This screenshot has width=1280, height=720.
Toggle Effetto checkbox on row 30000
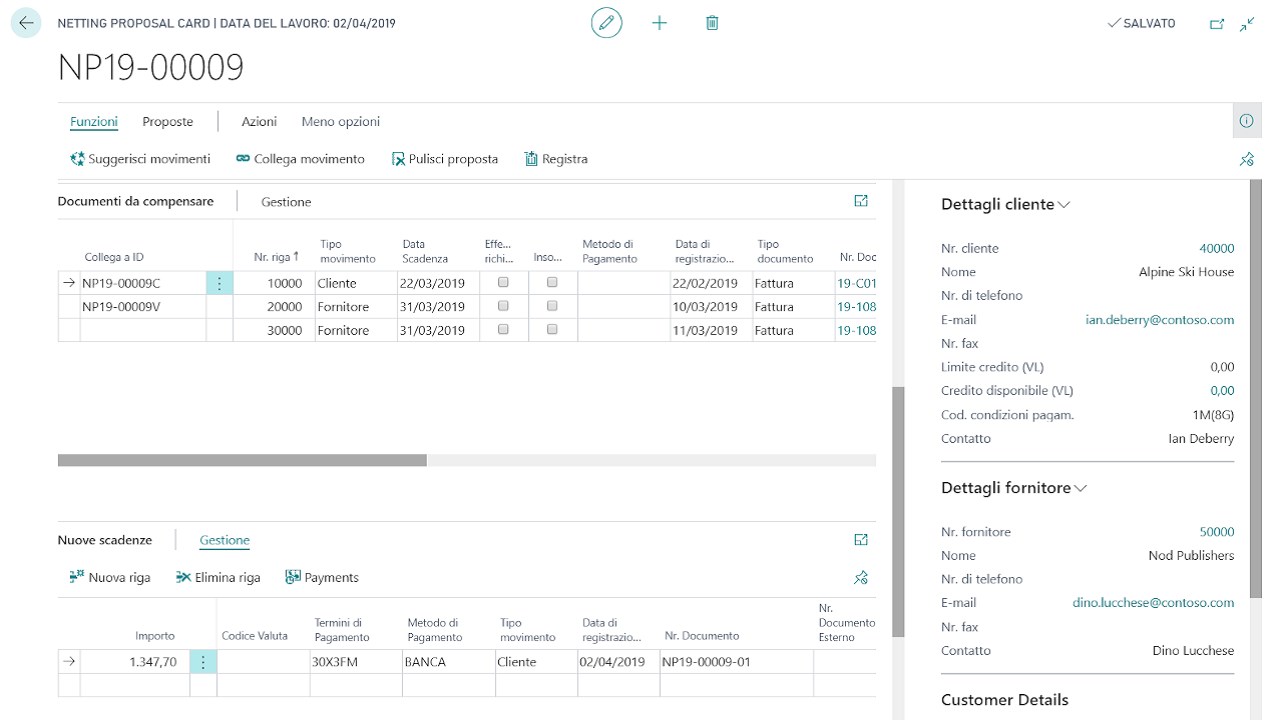tap(503, 330)
